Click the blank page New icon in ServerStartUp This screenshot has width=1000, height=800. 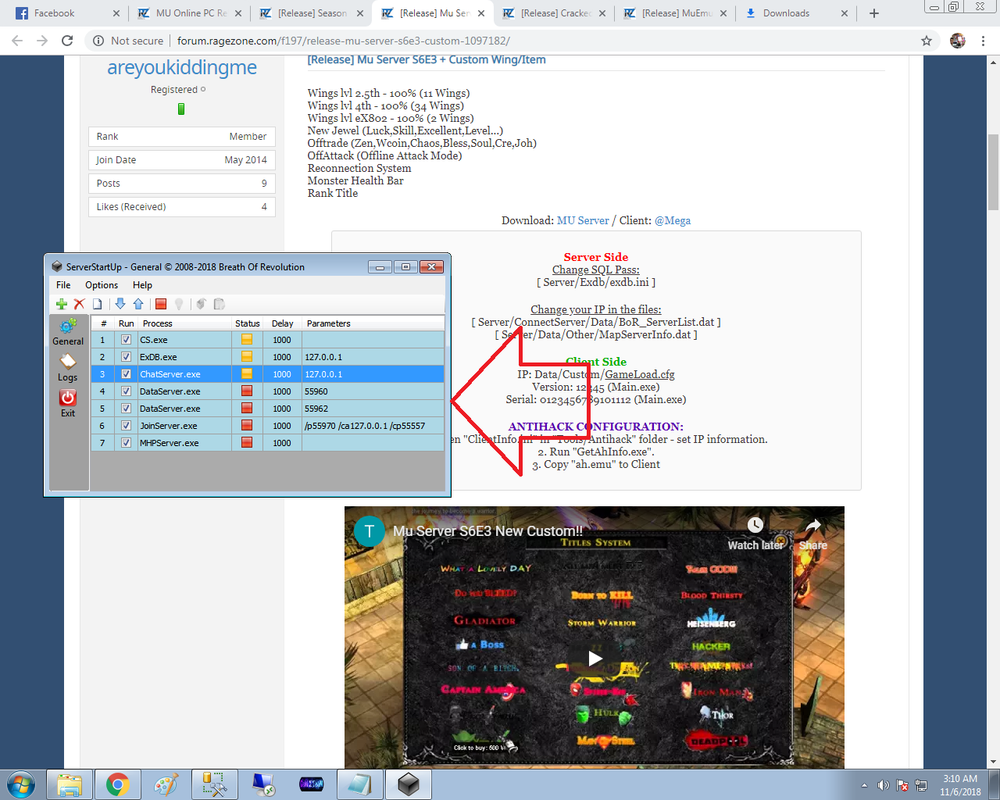pyautogui.click(x=97, y=304)
